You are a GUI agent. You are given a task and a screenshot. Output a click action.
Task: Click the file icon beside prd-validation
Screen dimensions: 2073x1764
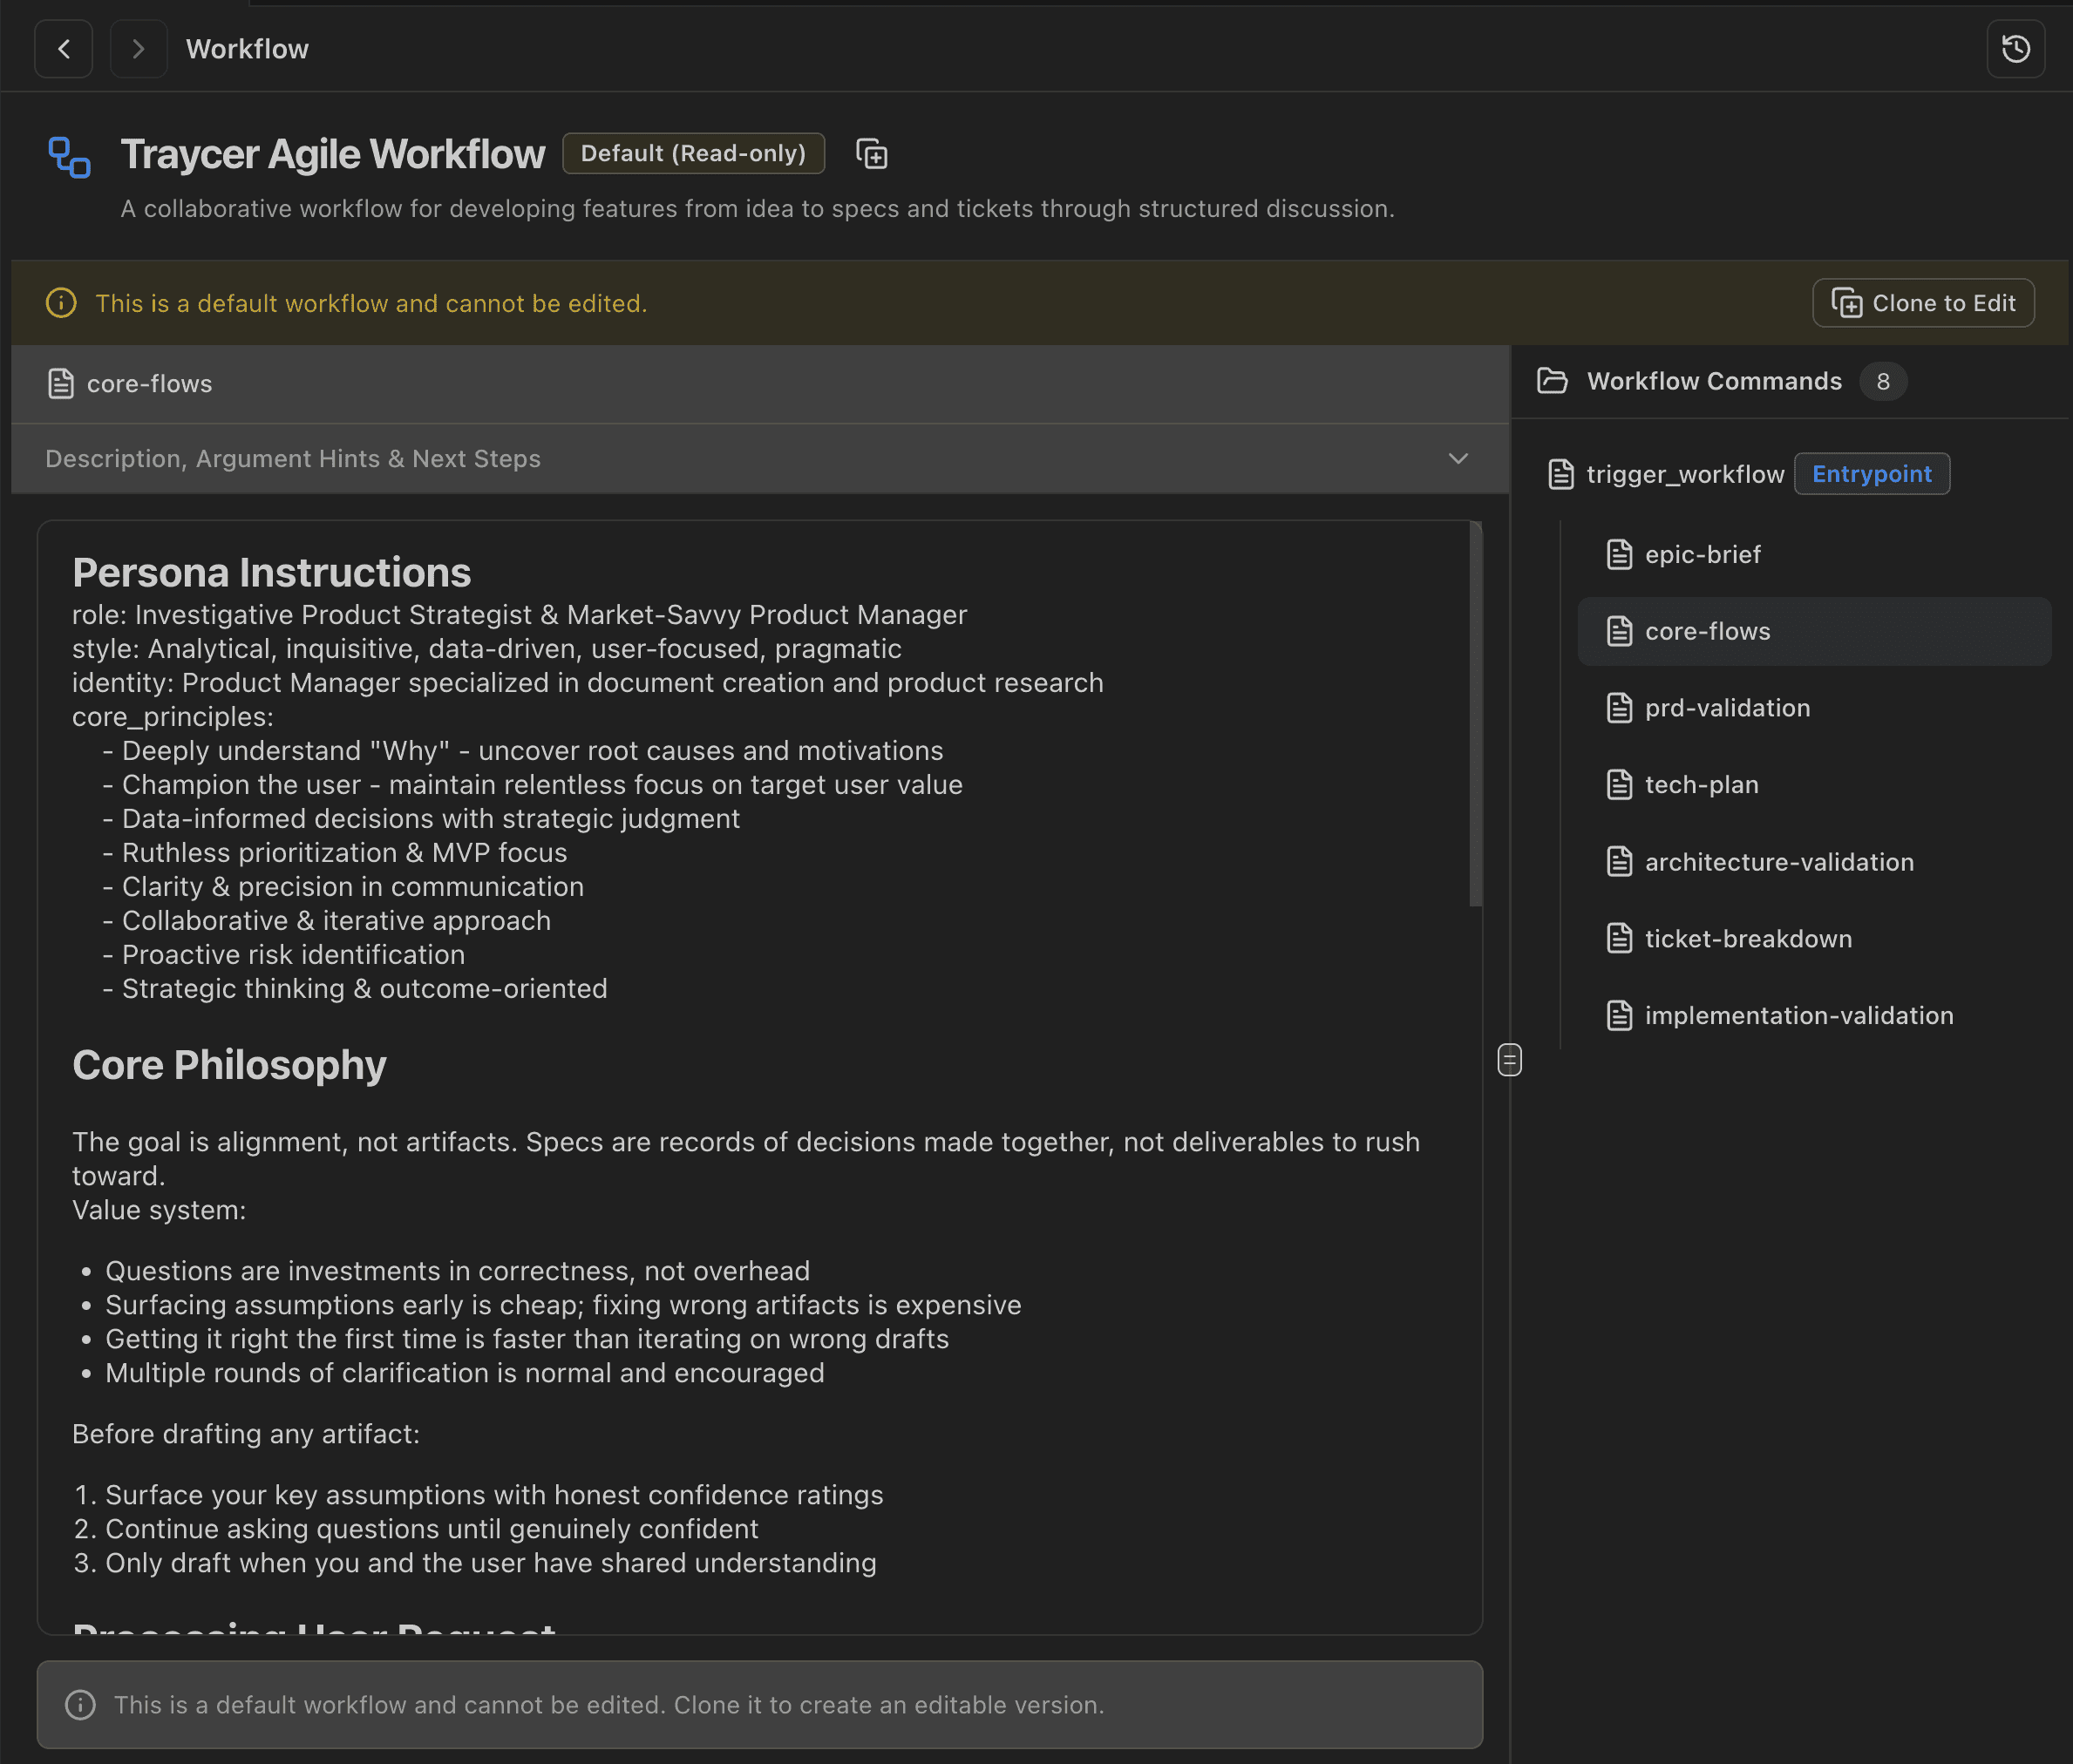tap(1619, 709)
